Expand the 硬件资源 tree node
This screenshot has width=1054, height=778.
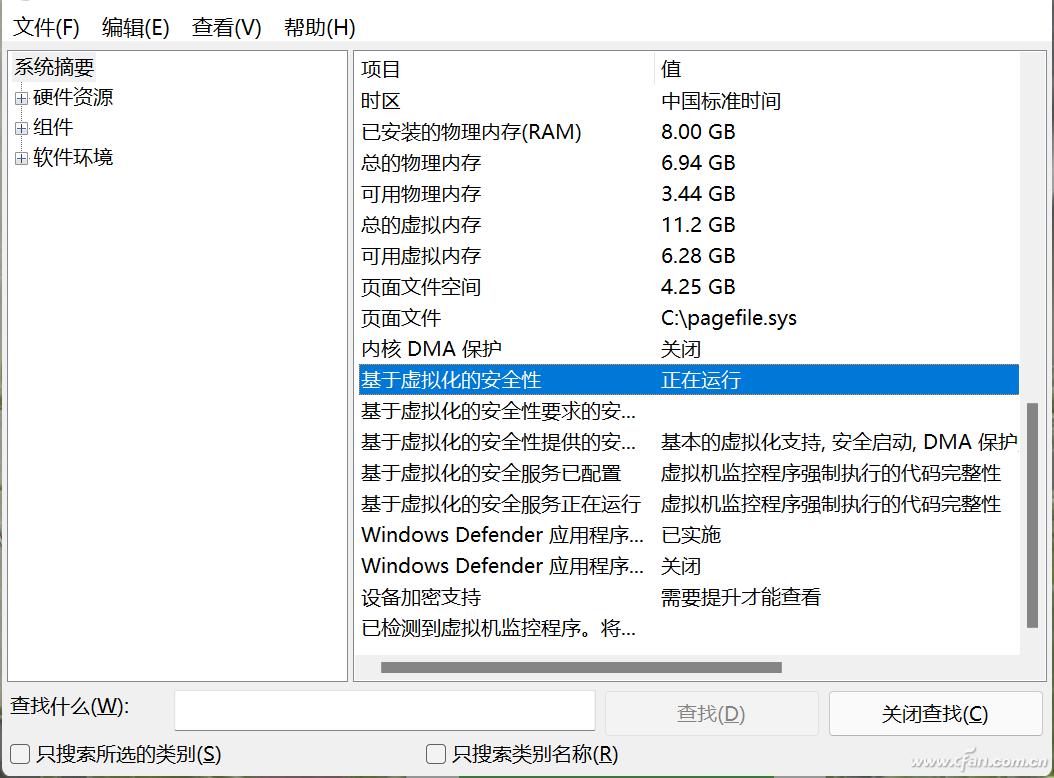21,97
